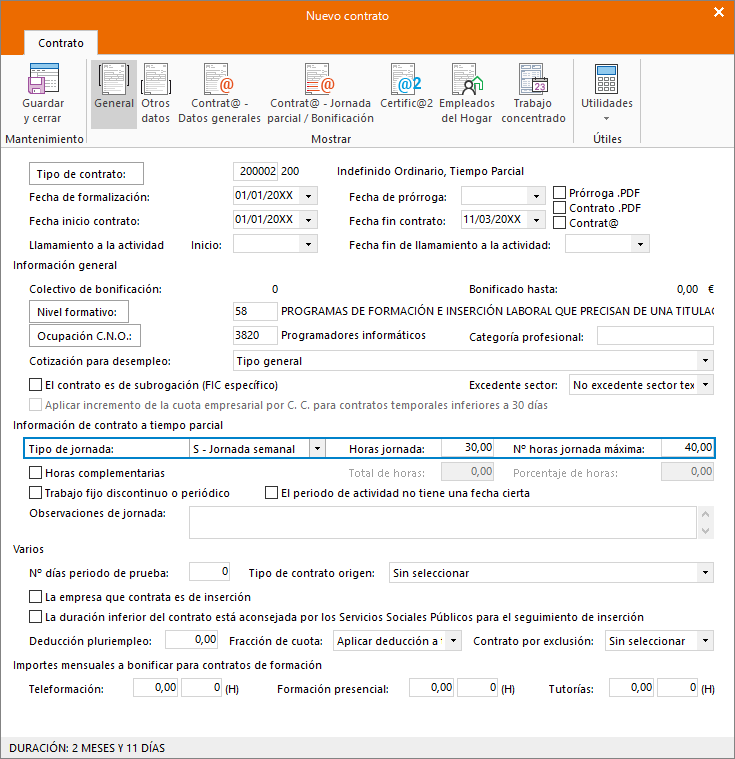Click Ocupación C.N.O. button
This screenshot has width=735, height=759.
pyautogui.click(x=85, y=336)
